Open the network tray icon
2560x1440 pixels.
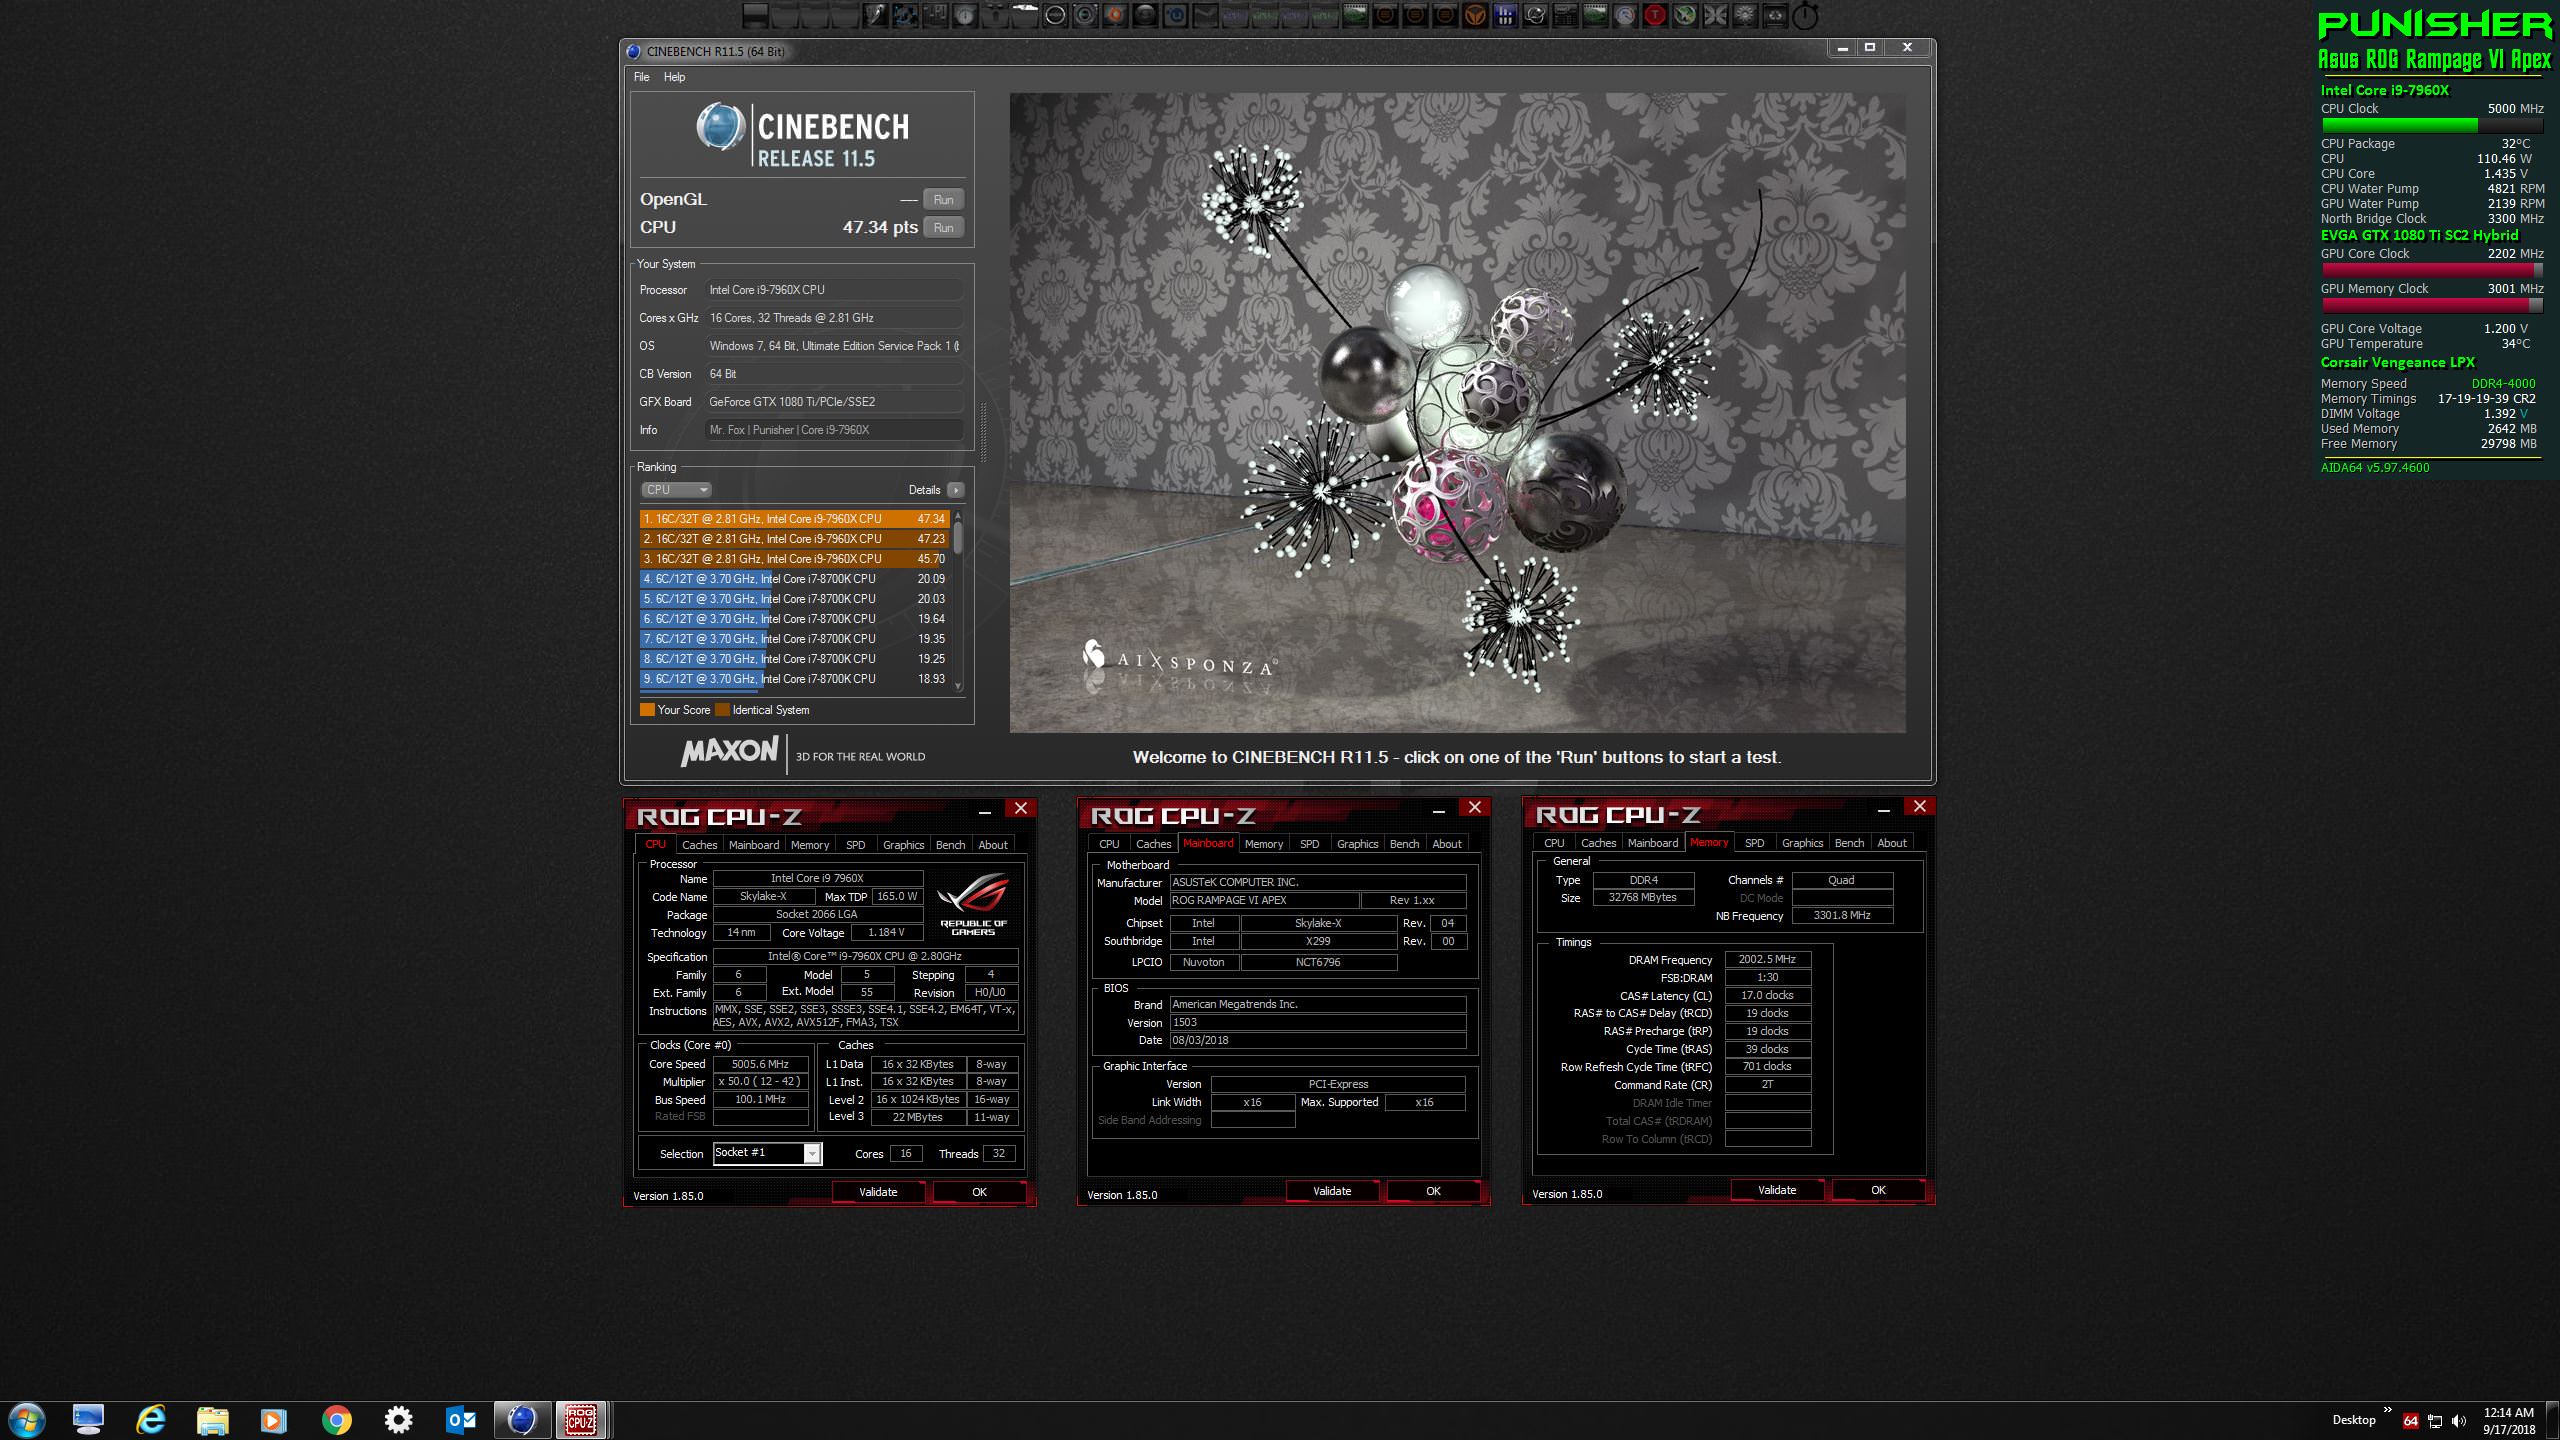point(2435,1421)
